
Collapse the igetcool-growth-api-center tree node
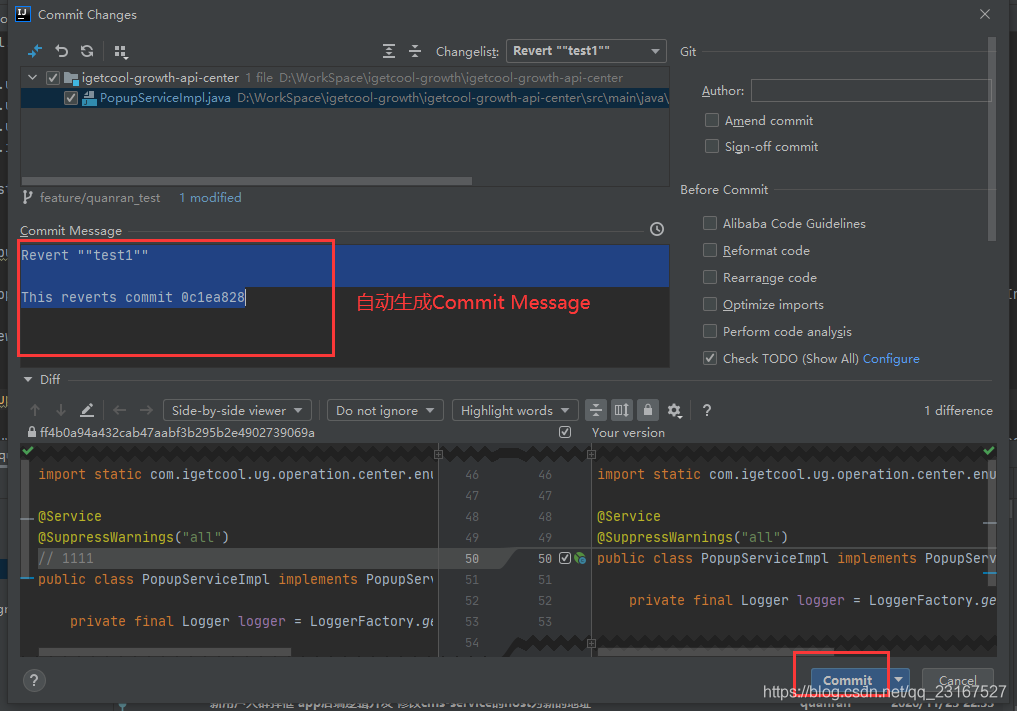coord(33,77)
